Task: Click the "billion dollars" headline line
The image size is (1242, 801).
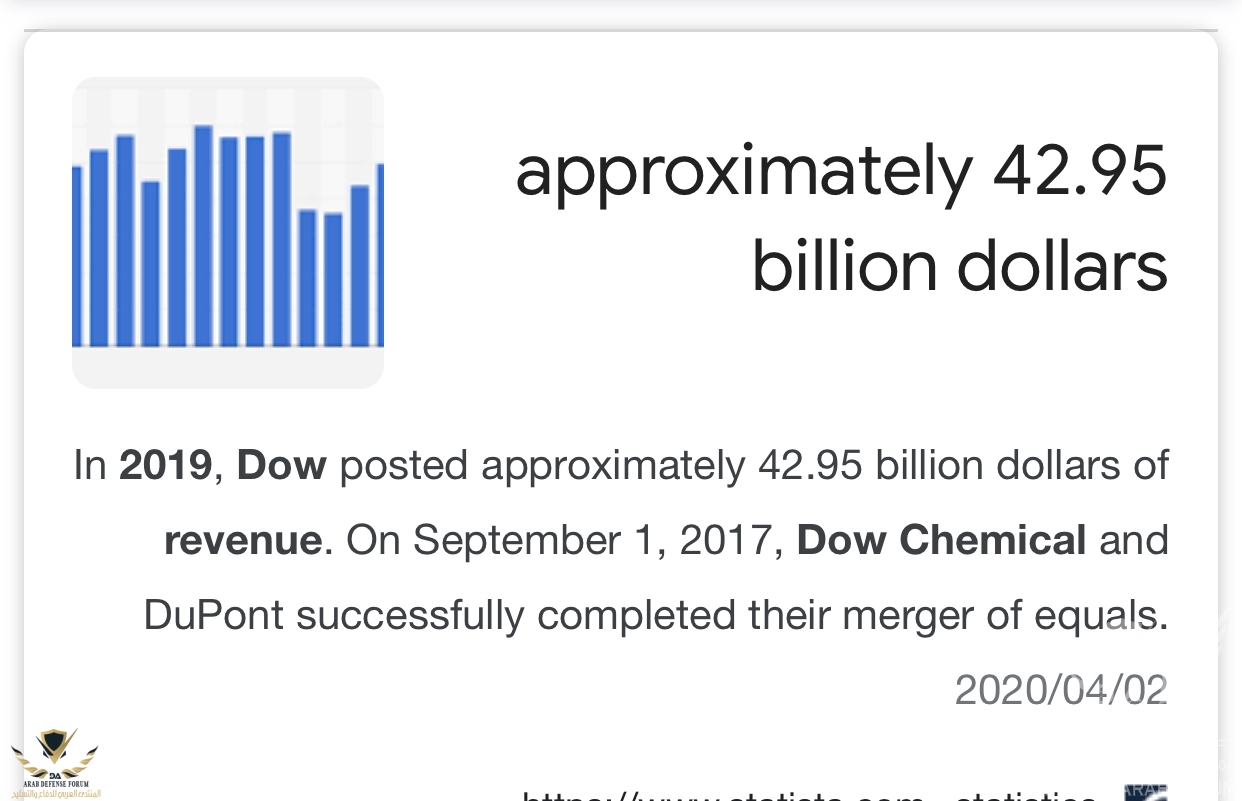Action: click(959, 267)
